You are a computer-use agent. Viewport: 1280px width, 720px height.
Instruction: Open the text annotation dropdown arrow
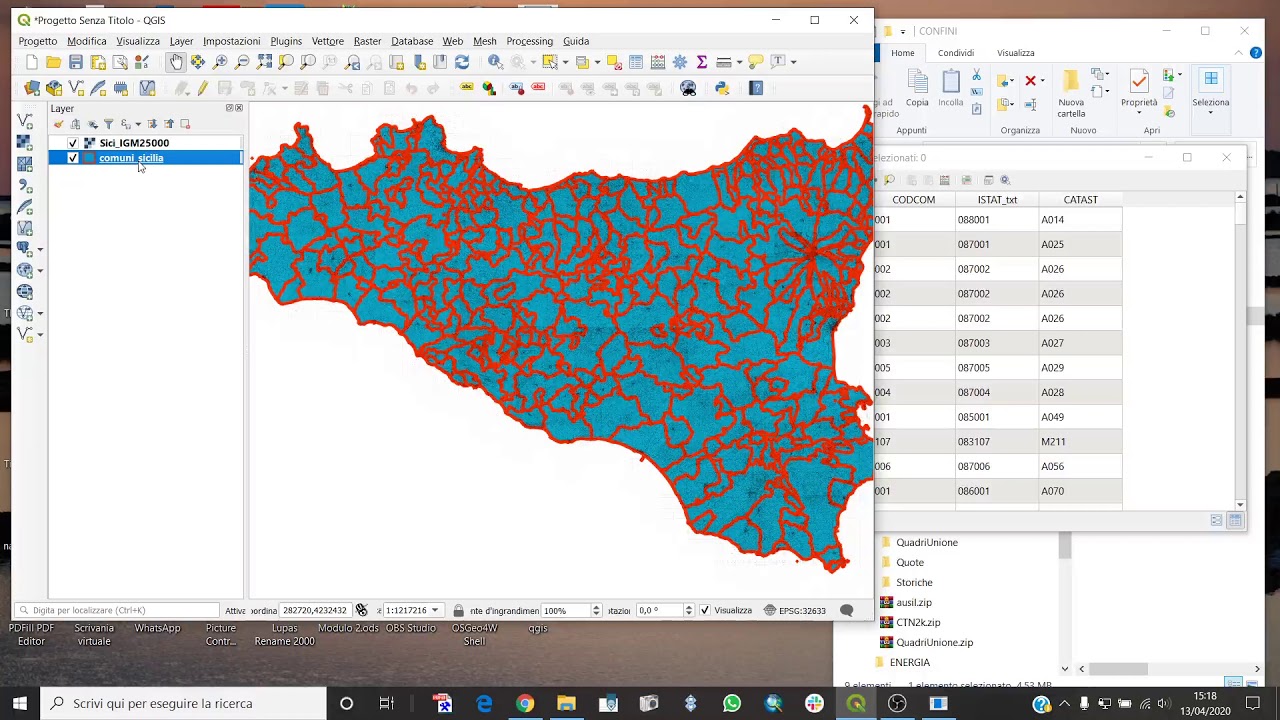(x=794, y=62)
